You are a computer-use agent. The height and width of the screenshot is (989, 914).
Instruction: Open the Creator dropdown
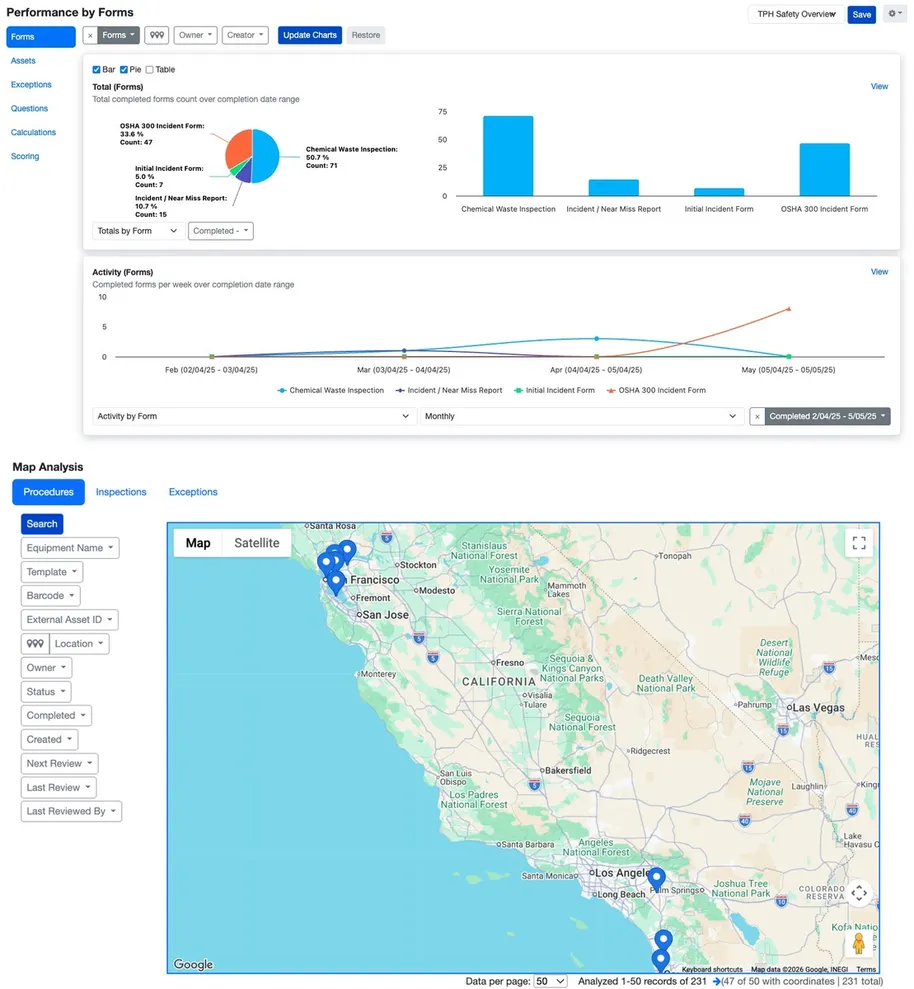pos(245,35)
